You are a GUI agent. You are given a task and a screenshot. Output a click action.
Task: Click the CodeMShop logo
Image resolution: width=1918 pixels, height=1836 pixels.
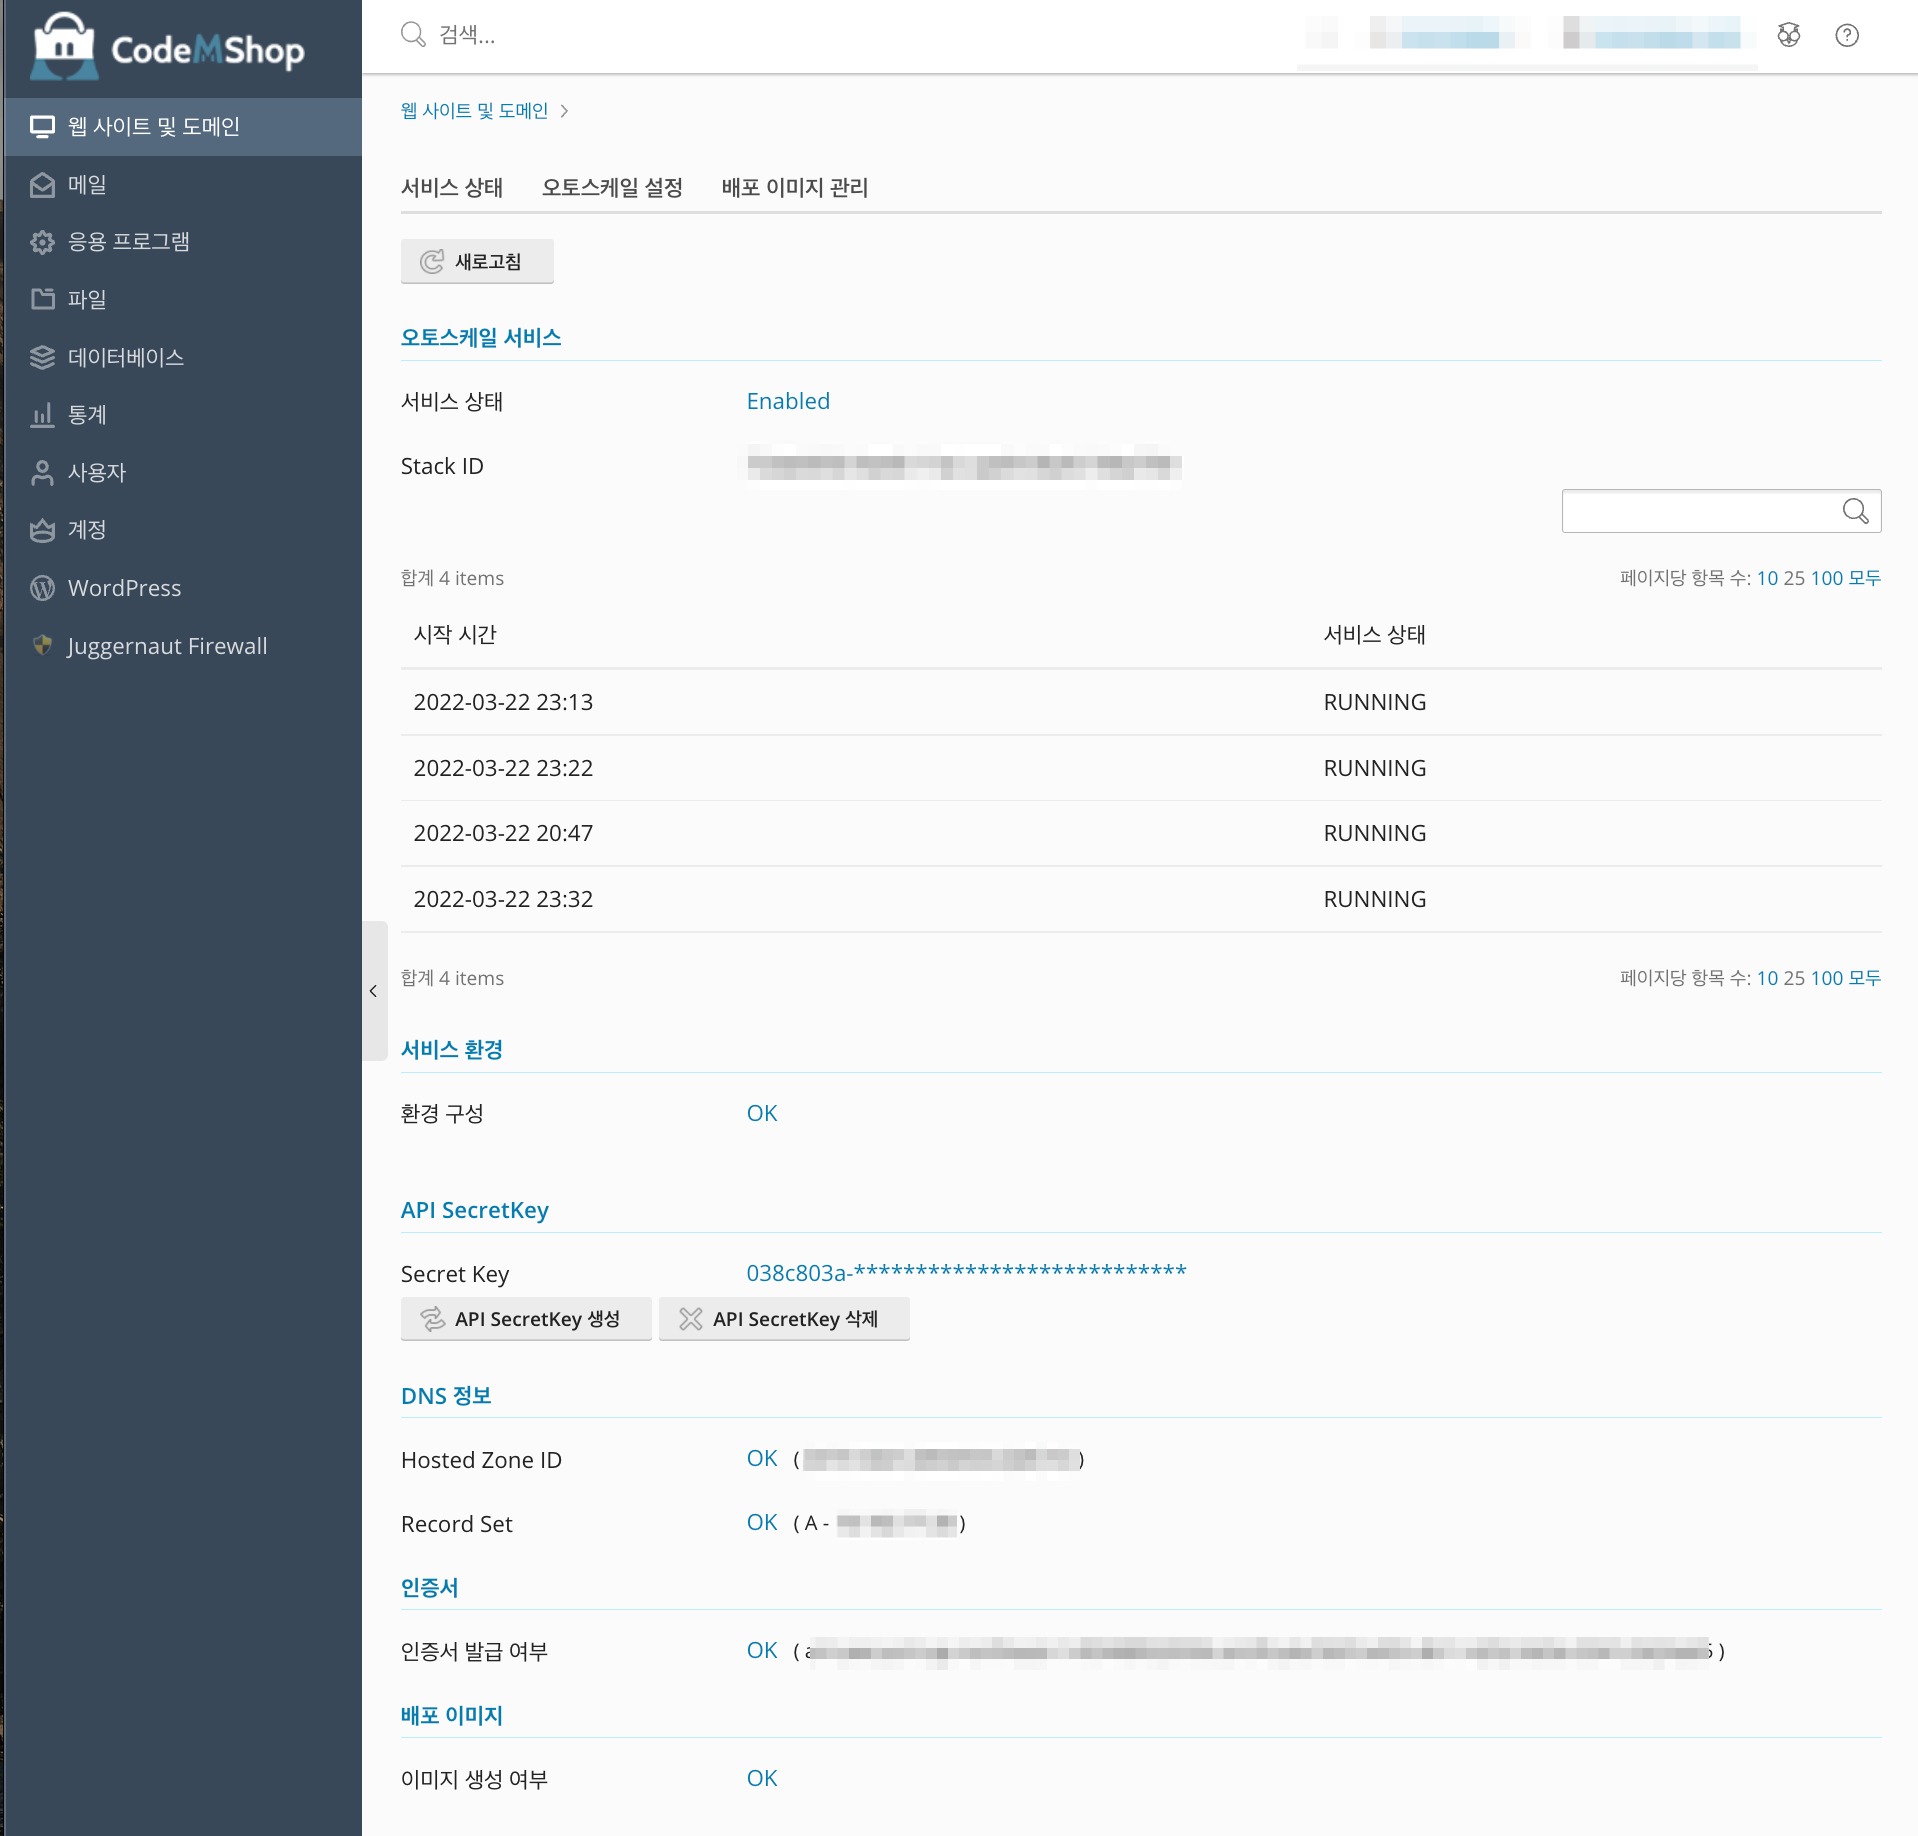click(168, 48)
